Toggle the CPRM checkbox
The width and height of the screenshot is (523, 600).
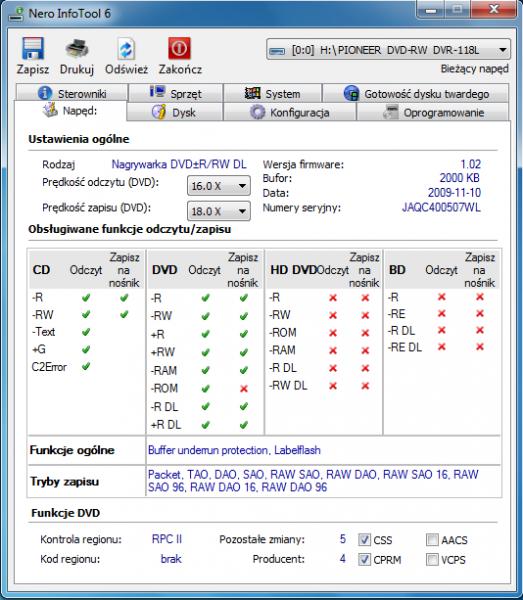click(364, 559)
